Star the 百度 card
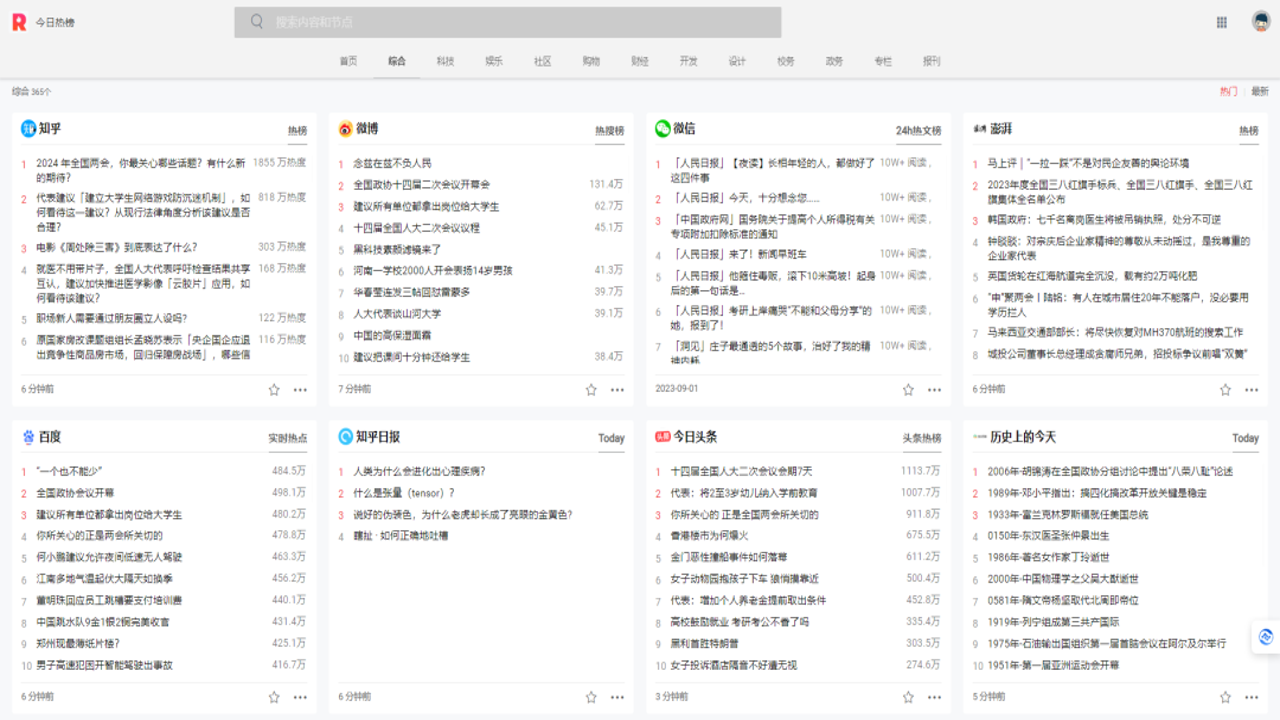 tap(274, 697)
